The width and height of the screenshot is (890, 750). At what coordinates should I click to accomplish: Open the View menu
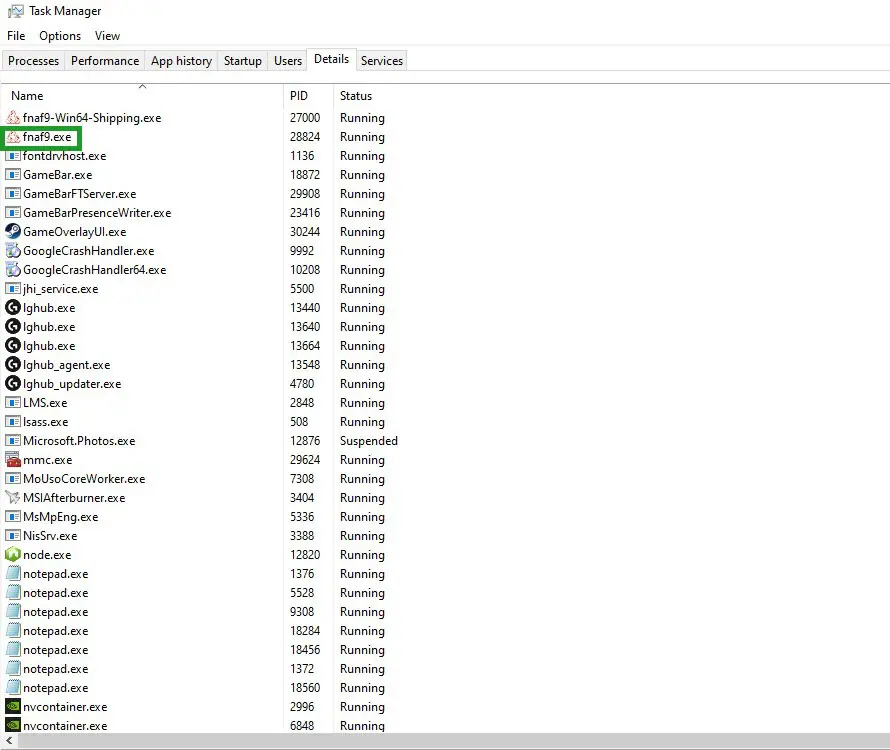[107, 36]
